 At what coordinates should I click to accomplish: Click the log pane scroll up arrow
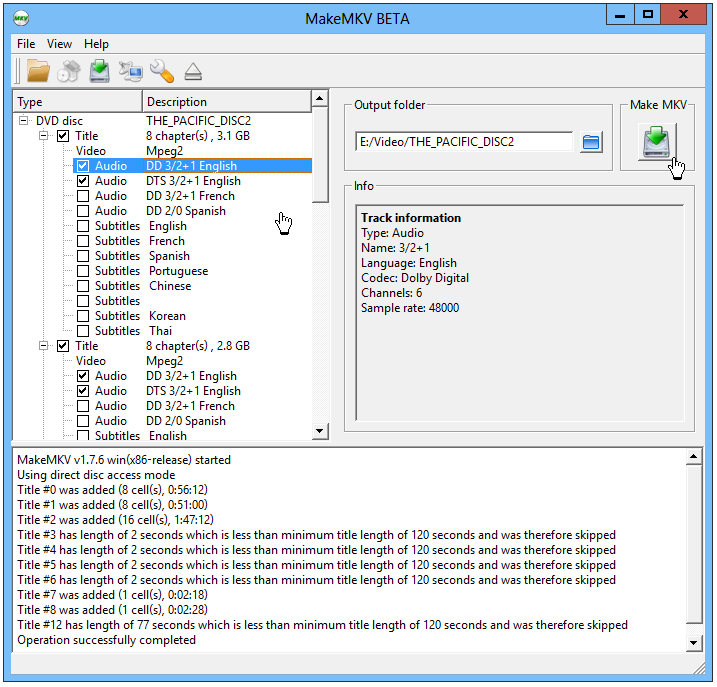coord(694,456)
